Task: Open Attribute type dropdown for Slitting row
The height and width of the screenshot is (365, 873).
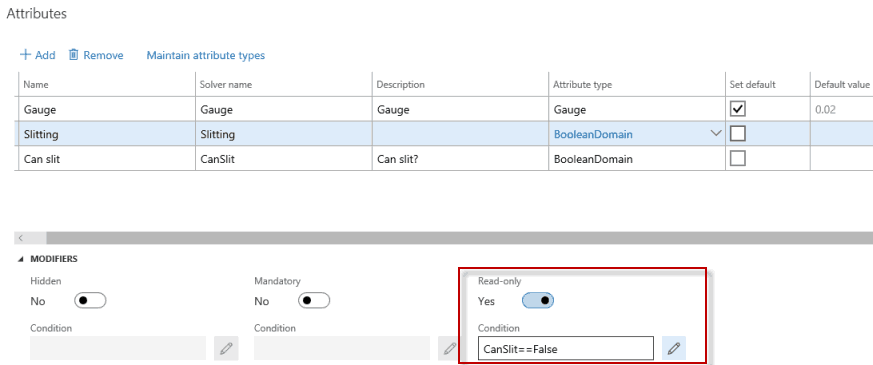Action: [715, 134]
